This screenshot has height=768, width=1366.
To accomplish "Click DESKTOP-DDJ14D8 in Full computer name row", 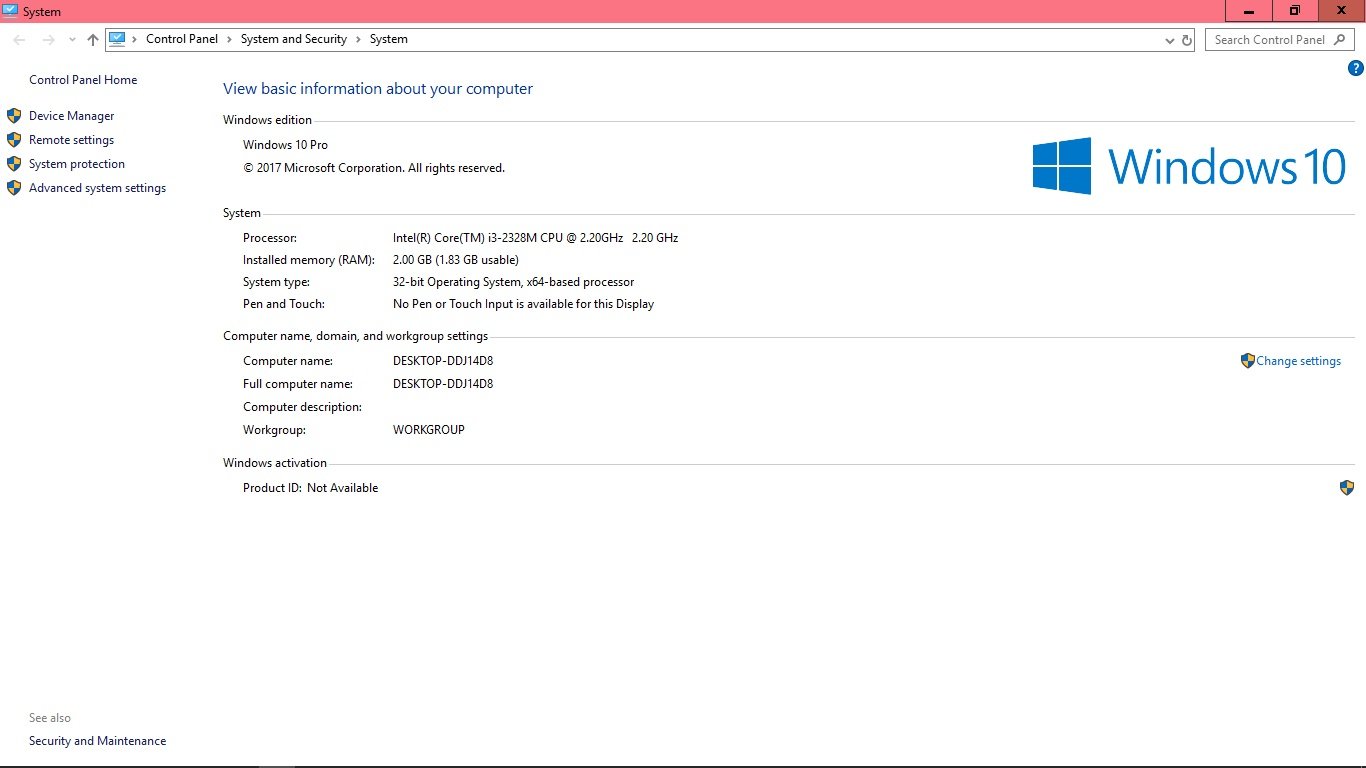I will coord(443,384).
